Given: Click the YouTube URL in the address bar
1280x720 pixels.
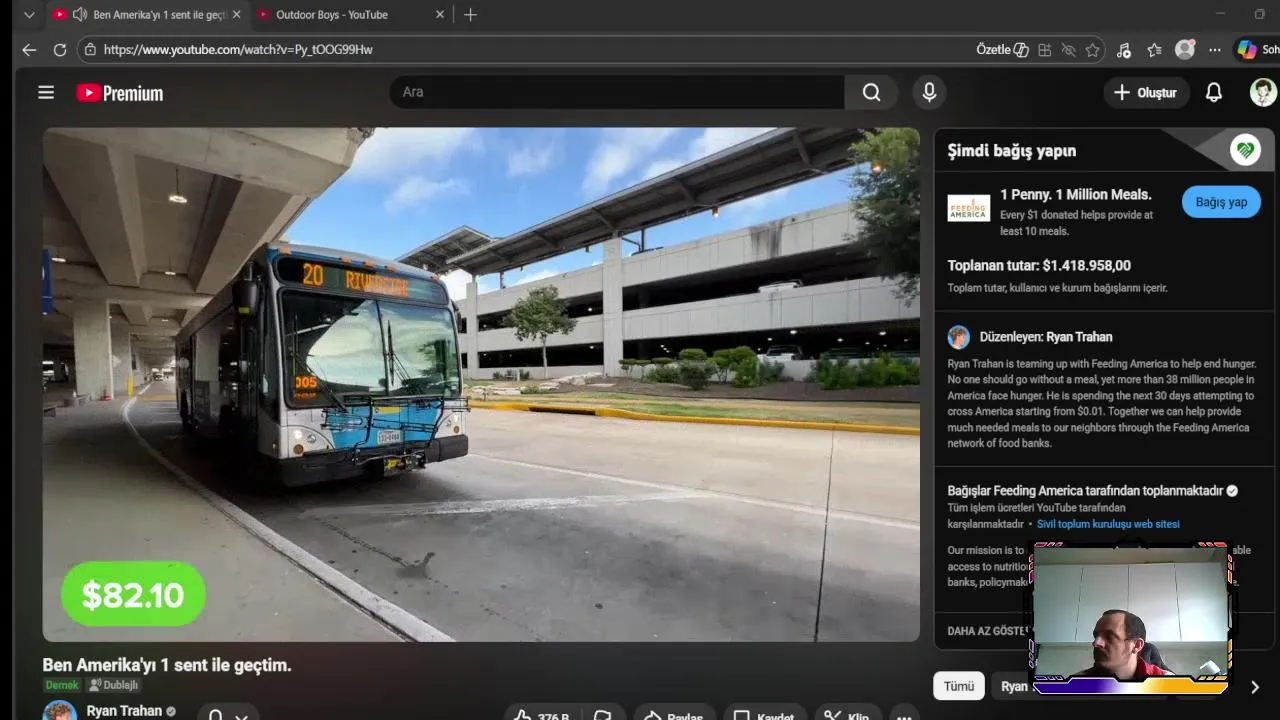Looking at the screenshot, I should [x=238, y=49].
